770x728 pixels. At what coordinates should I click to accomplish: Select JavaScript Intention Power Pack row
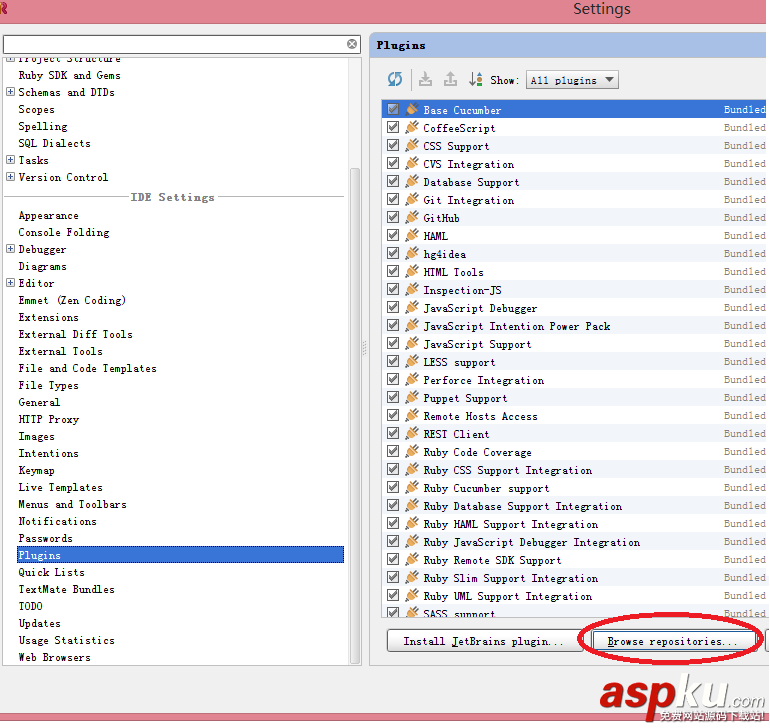(574, 326)
